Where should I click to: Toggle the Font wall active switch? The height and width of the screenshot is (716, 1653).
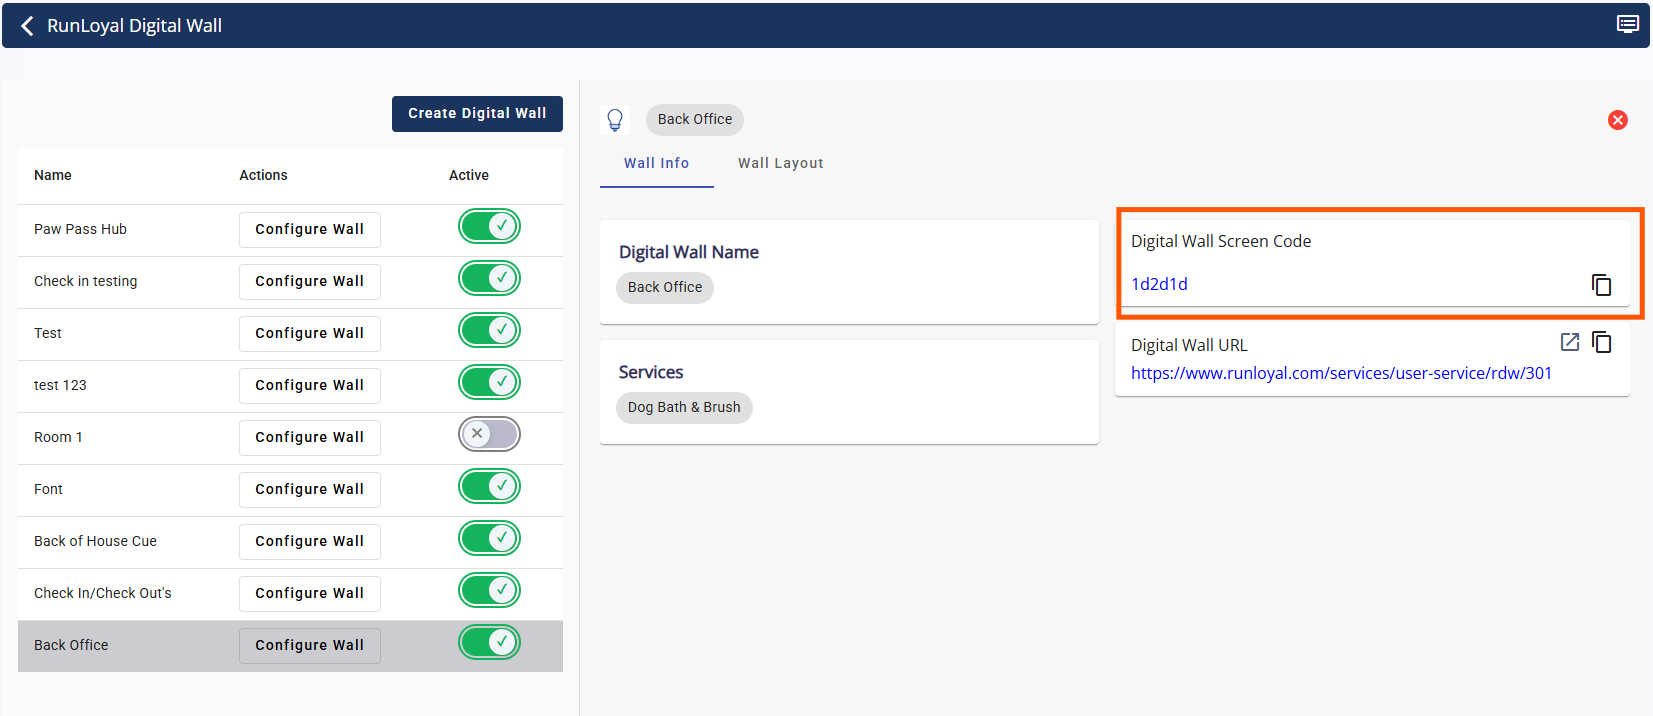489,487
